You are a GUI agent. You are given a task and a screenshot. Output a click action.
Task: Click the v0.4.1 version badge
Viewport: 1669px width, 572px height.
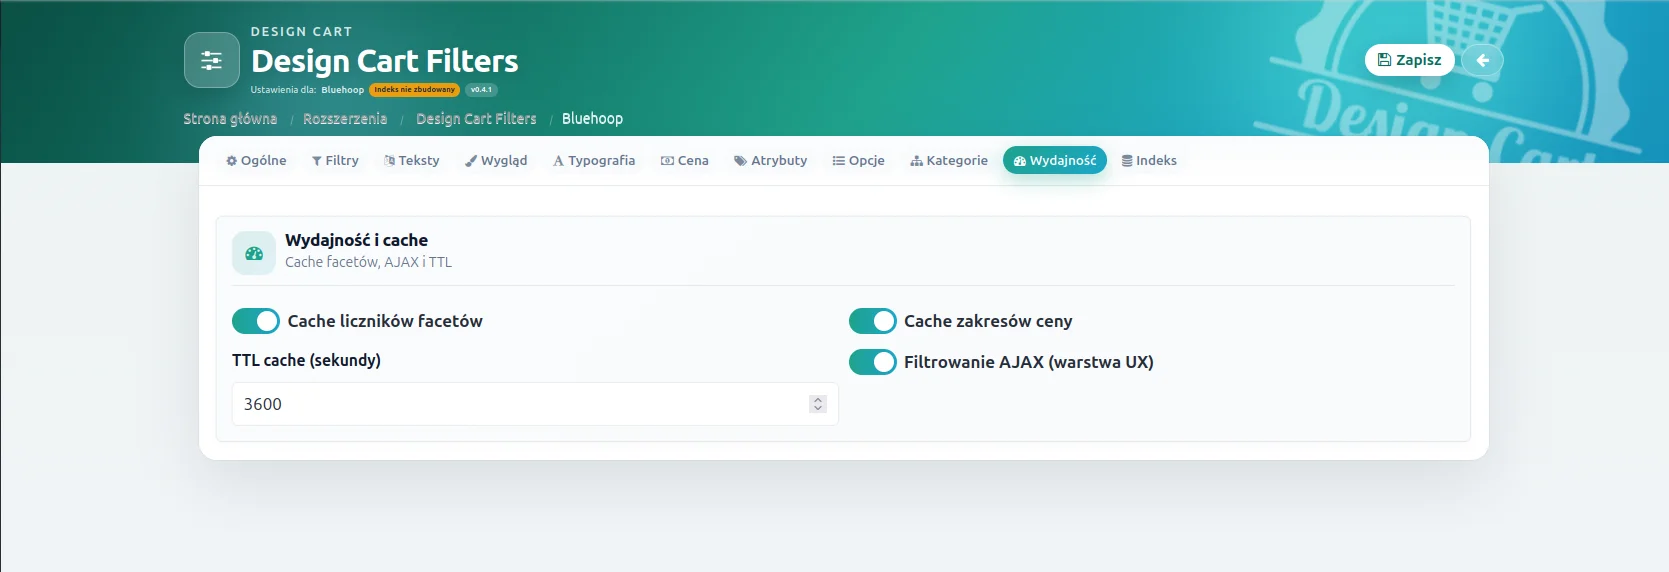click(481, 90)
